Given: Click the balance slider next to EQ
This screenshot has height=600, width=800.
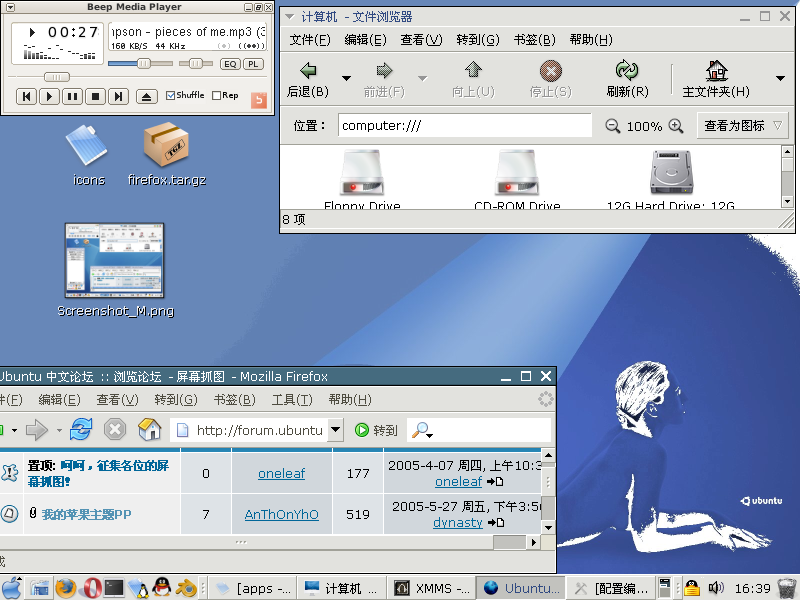Looking at the screenshot, I should [196, 64].
